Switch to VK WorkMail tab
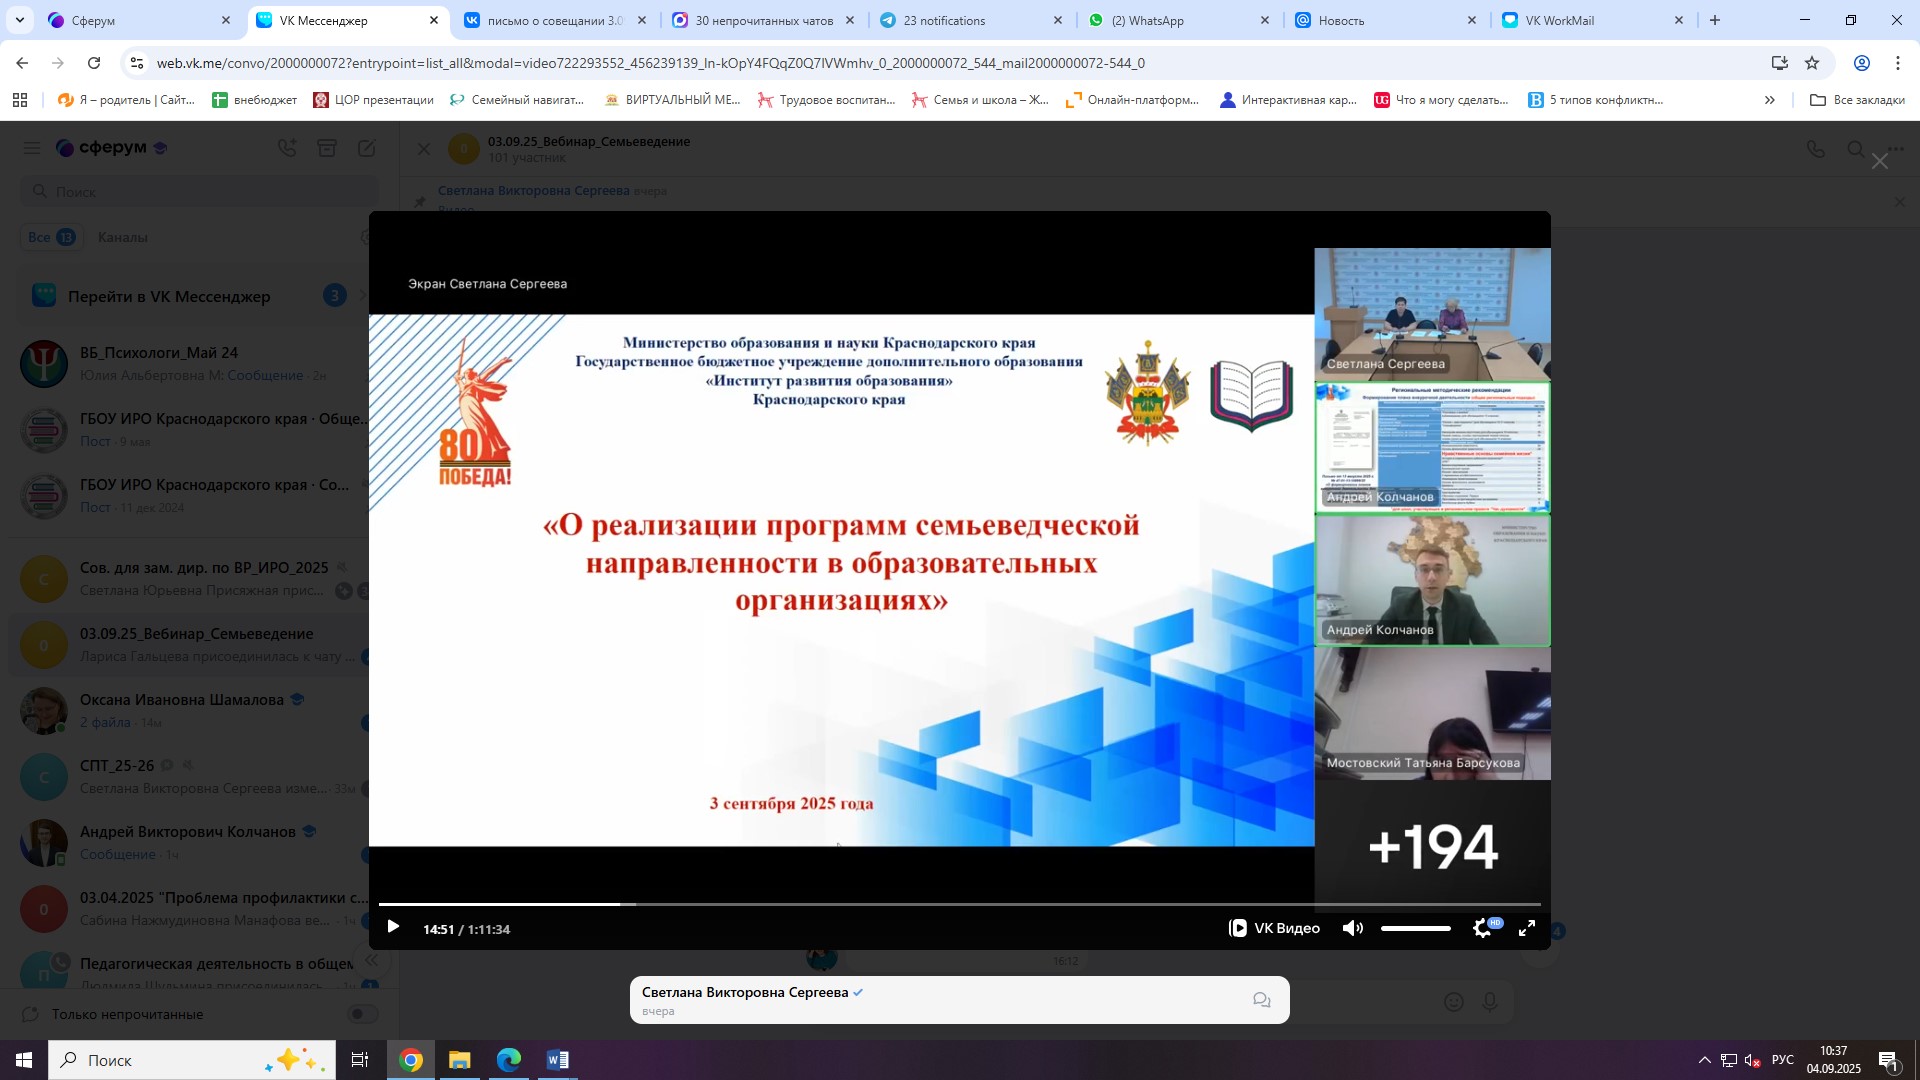 pyautogui.click(x=1559, y=20)
